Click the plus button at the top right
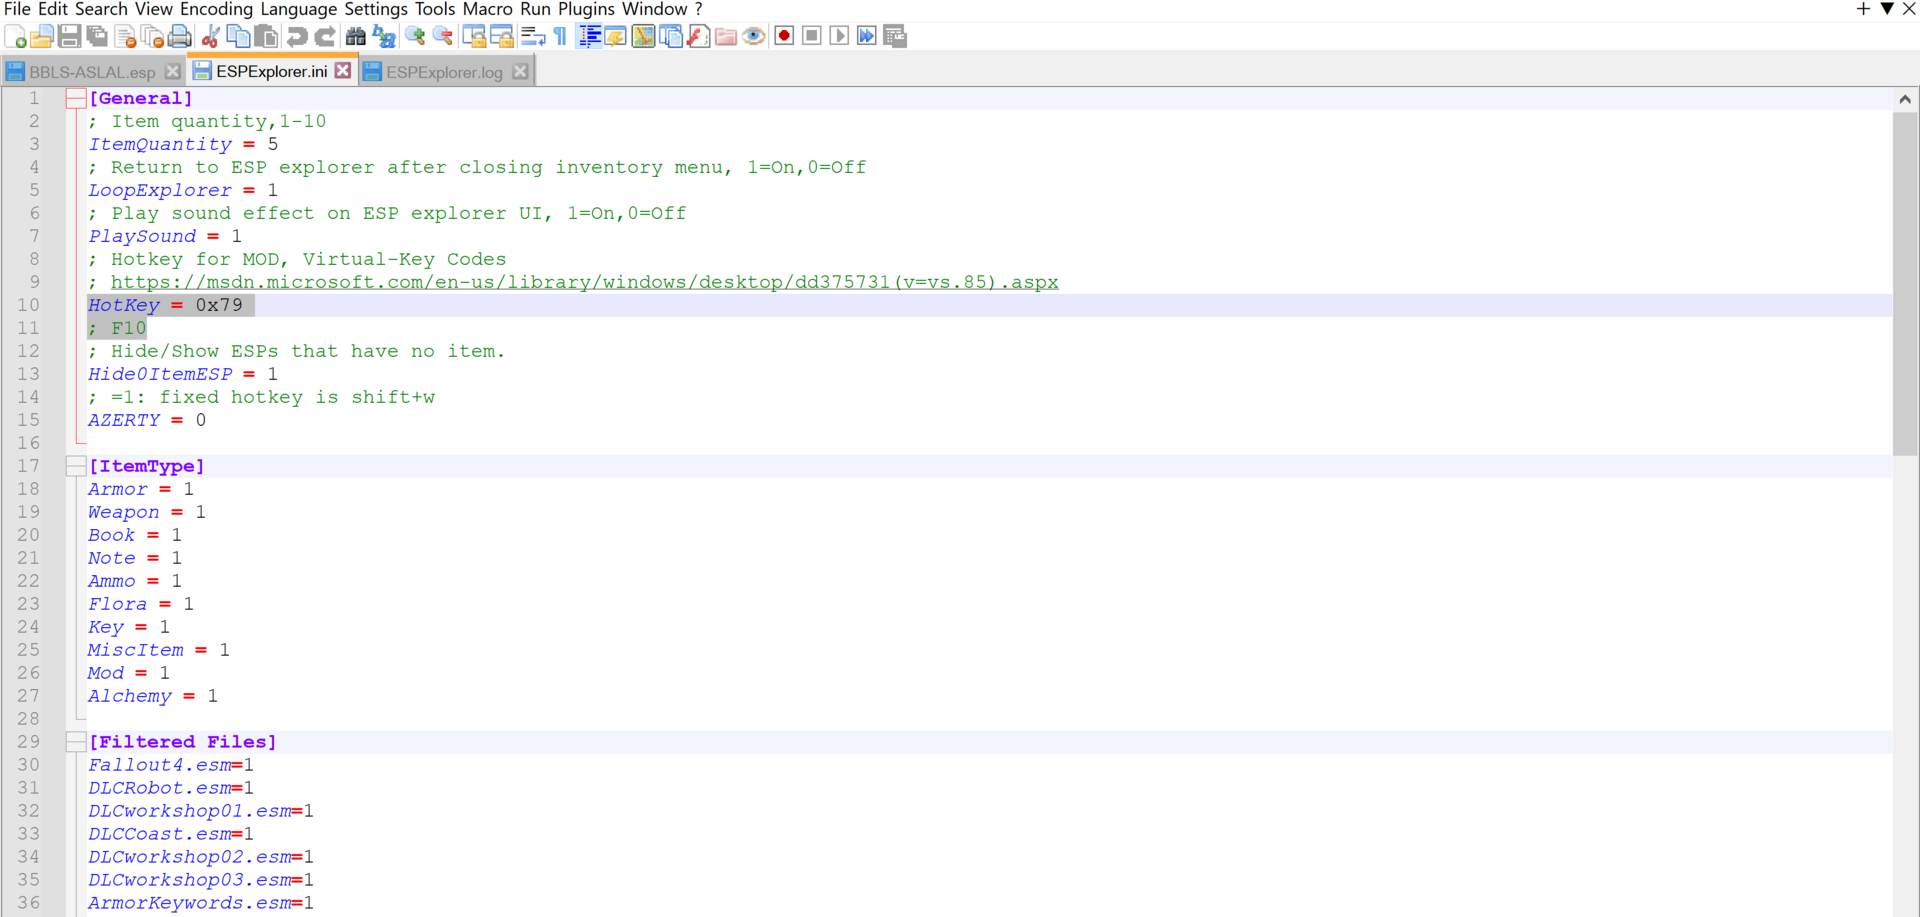Image resolution: width=1920 pixels, height=917 pixels. (1863, 9)
